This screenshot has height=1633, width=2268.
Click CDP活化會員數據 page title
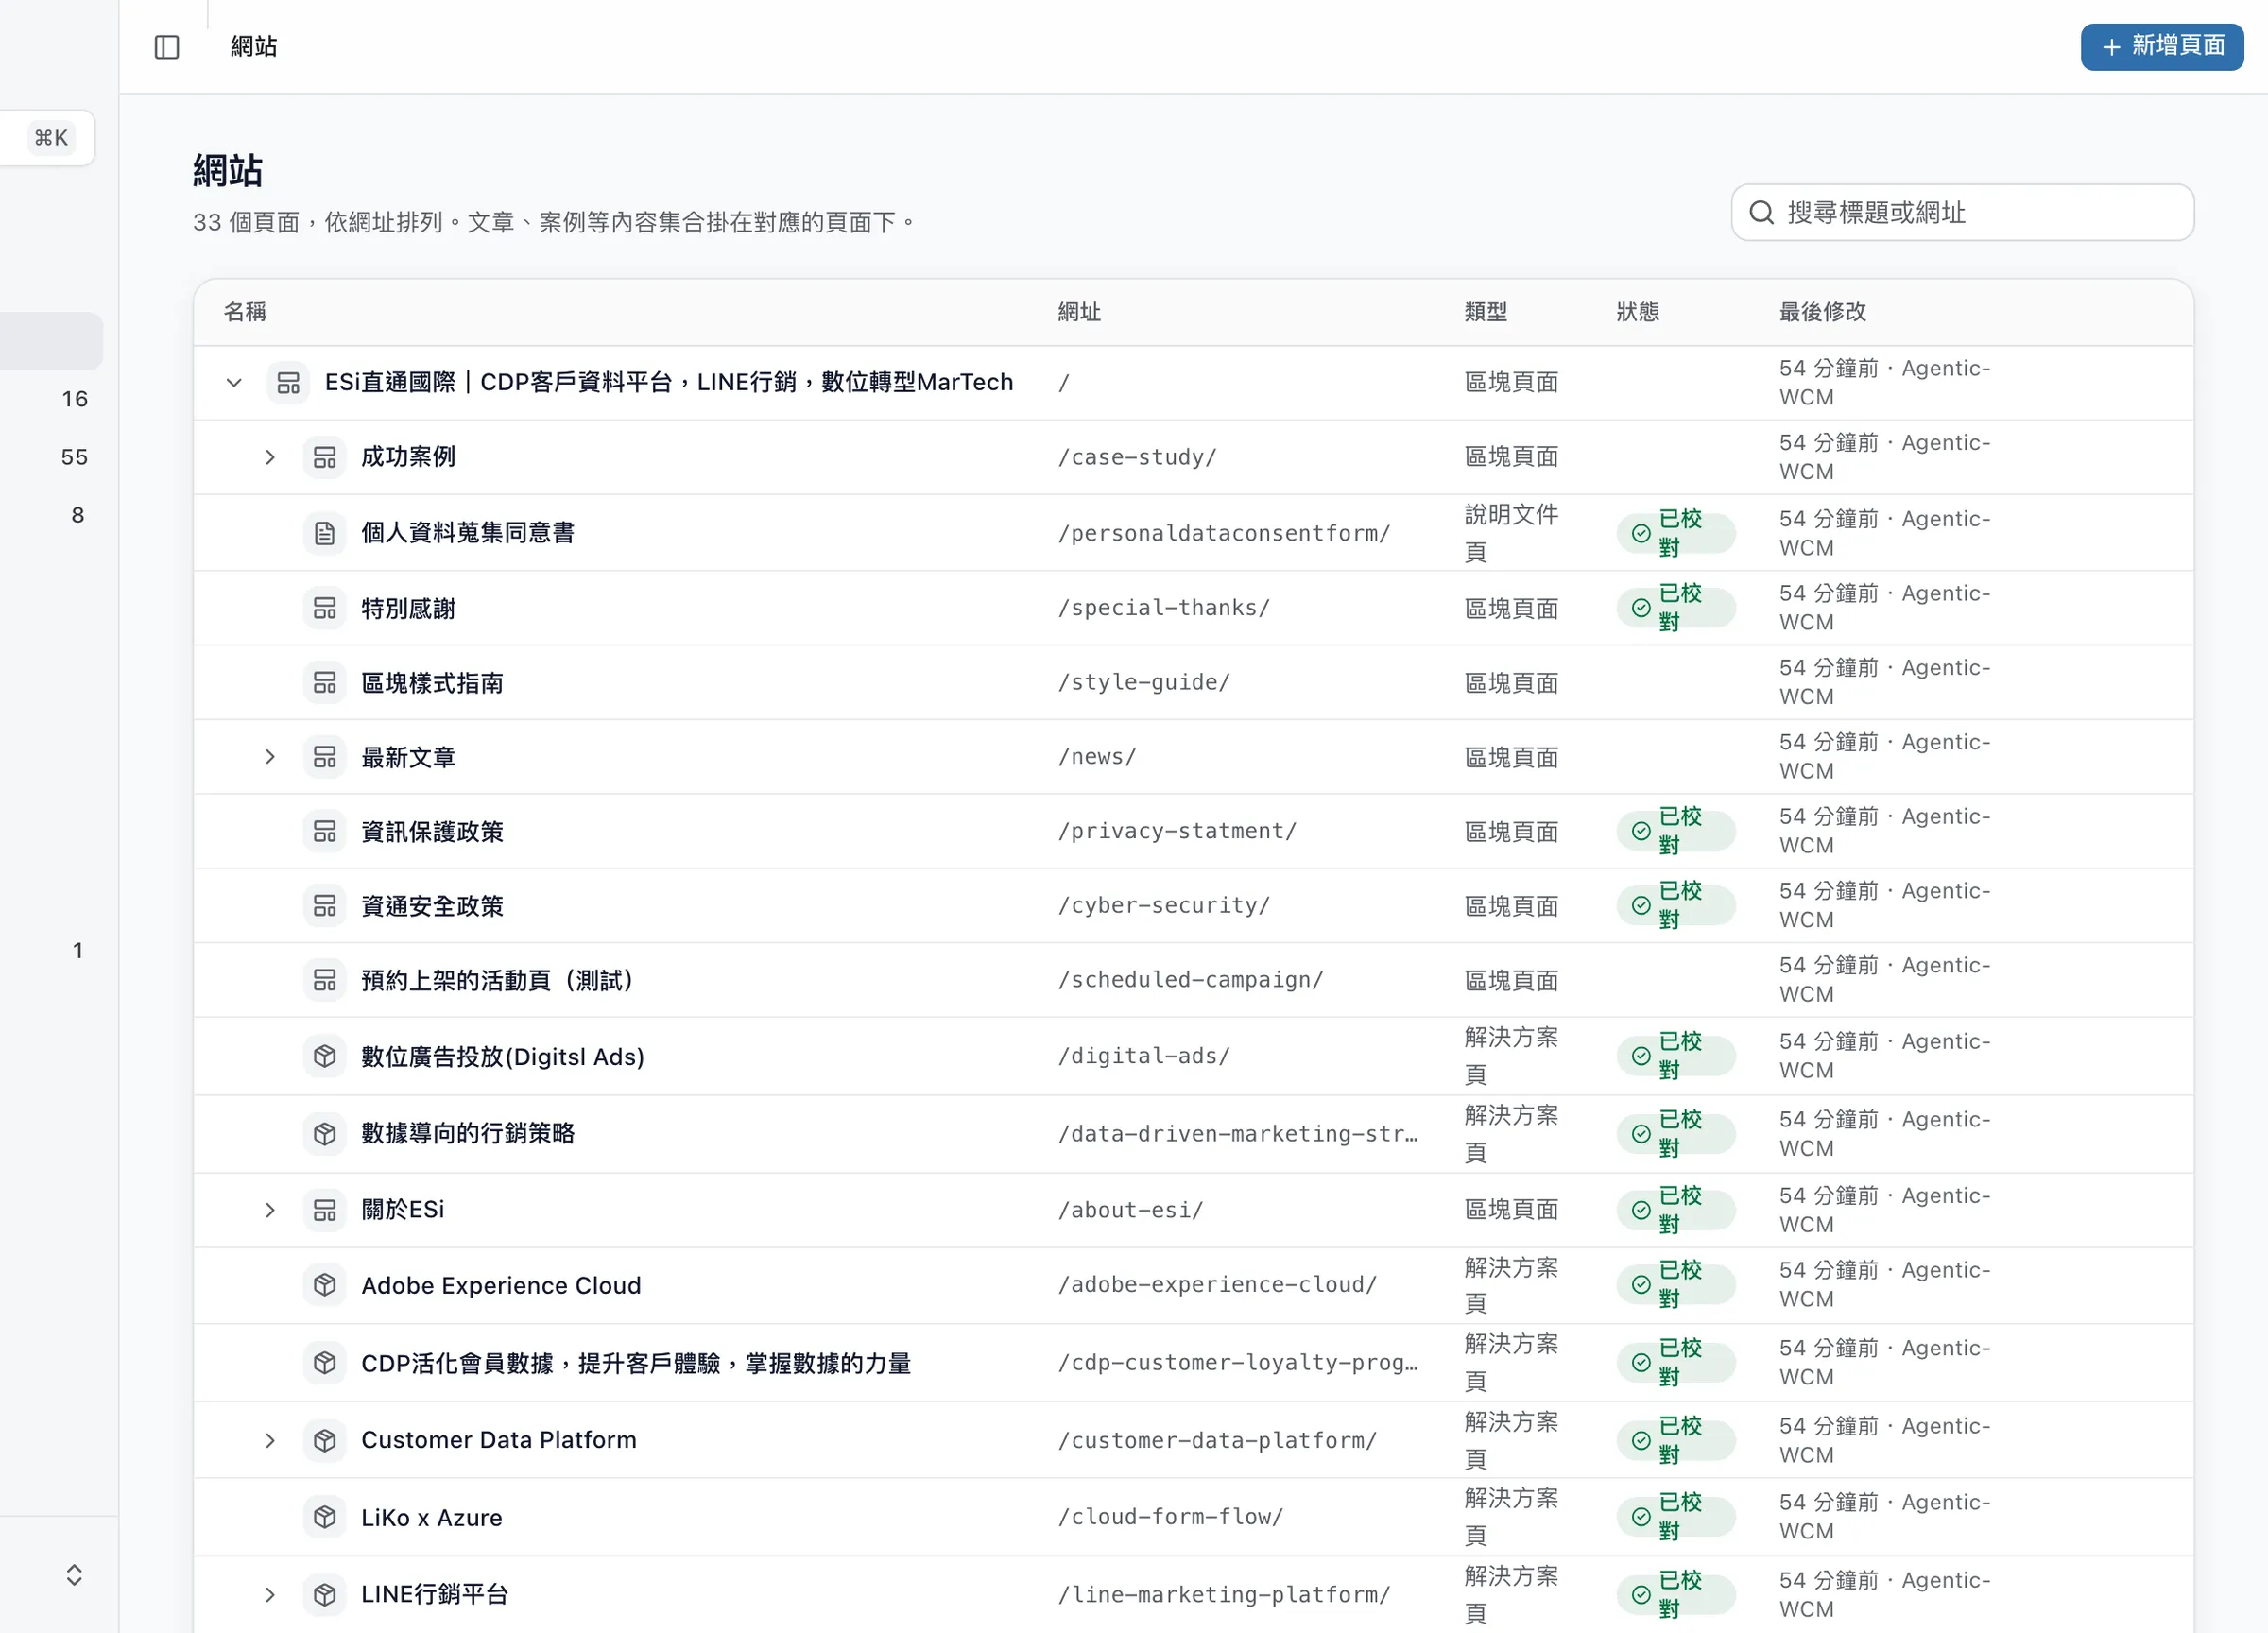636,1363
